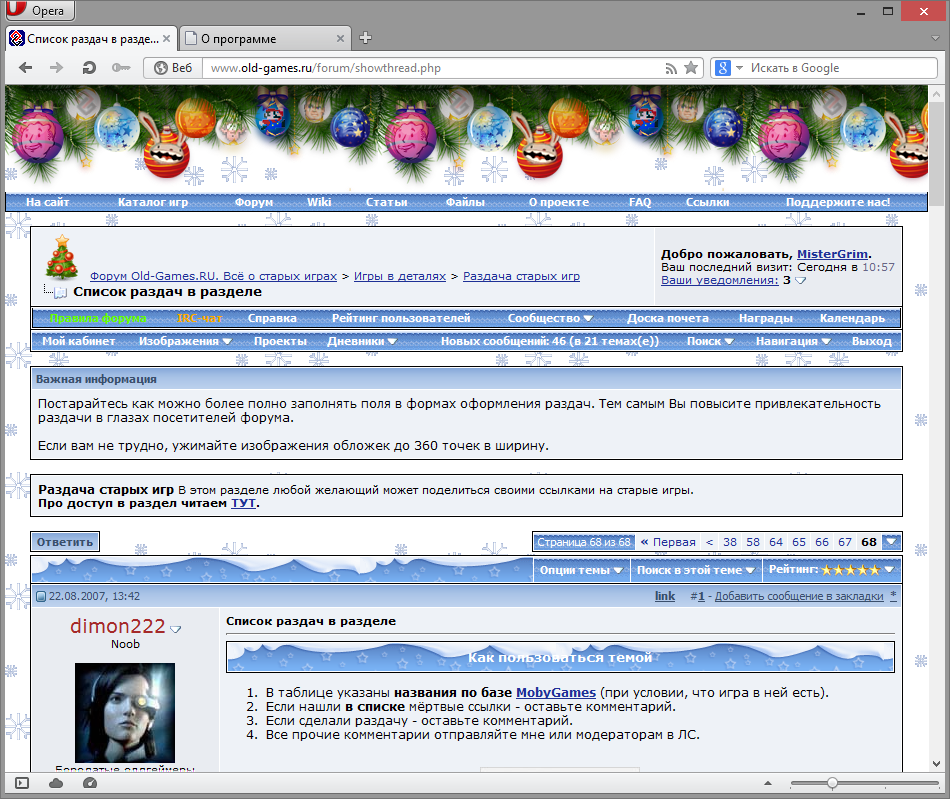
Task: Click 'Добавить сообщение в закладки' link
Action: [x=799, y=597]
